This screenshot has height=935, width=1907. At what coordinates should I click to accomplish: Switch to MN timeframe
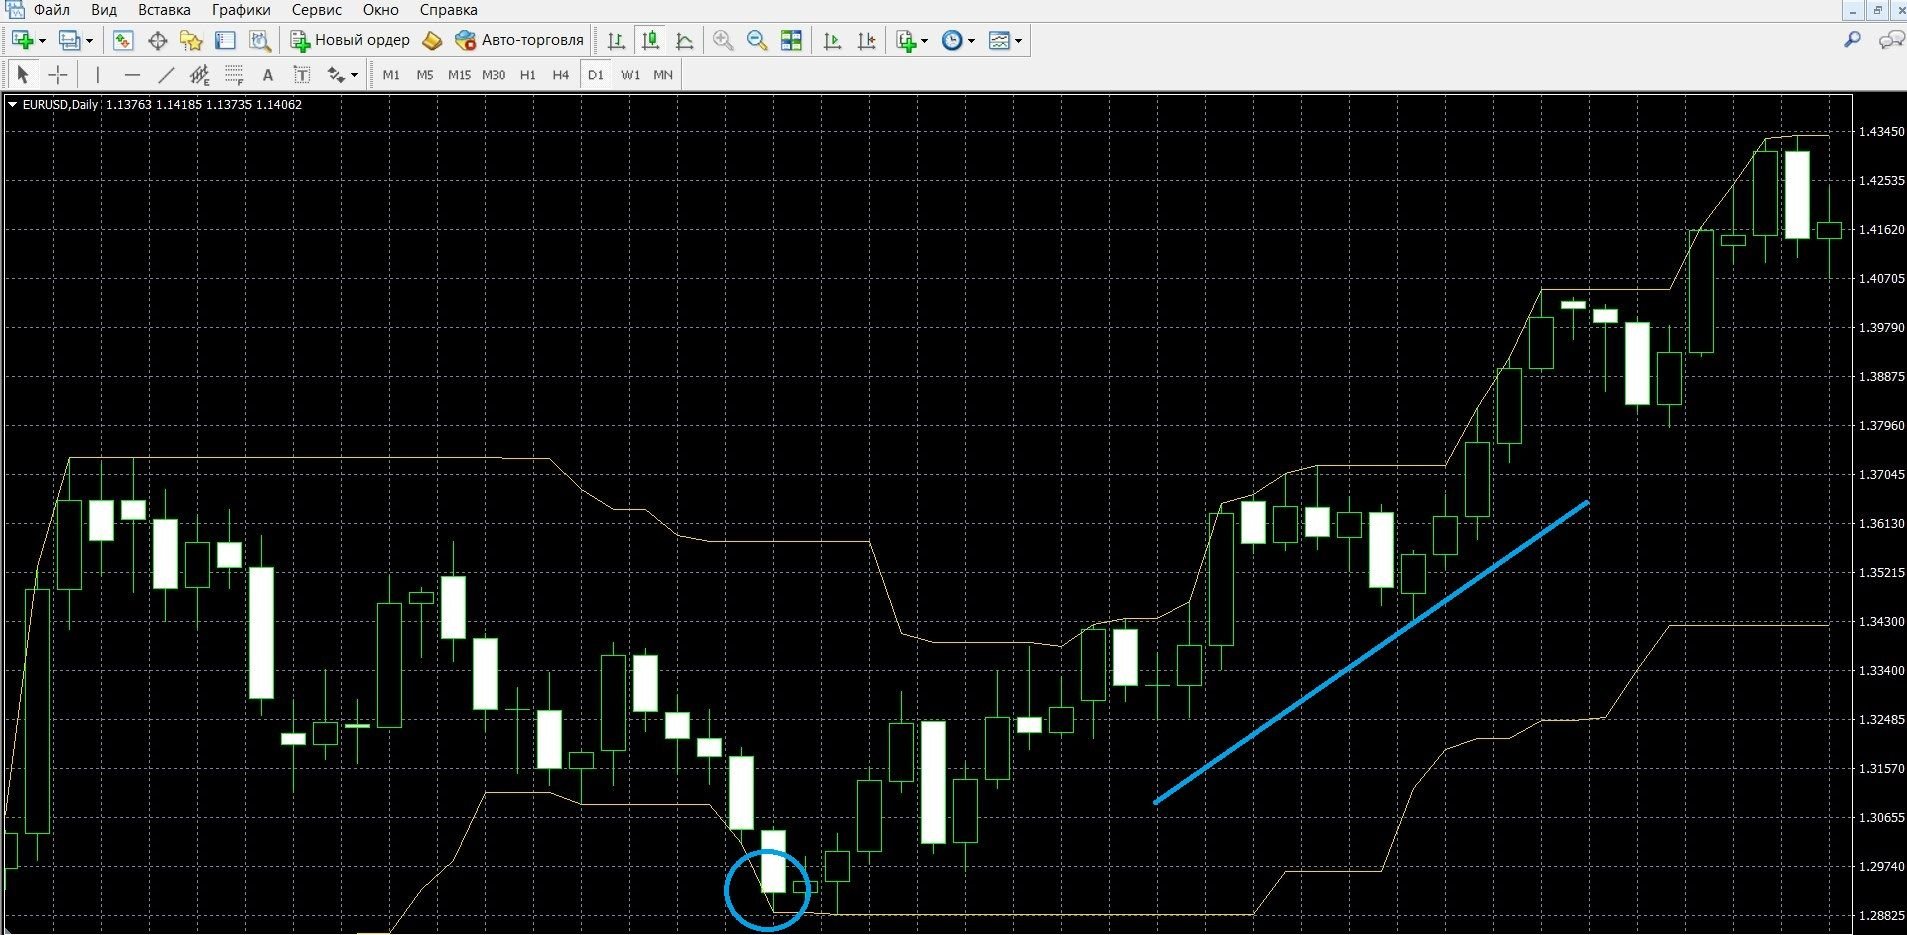pyautogui.click(x=663, y=75)
